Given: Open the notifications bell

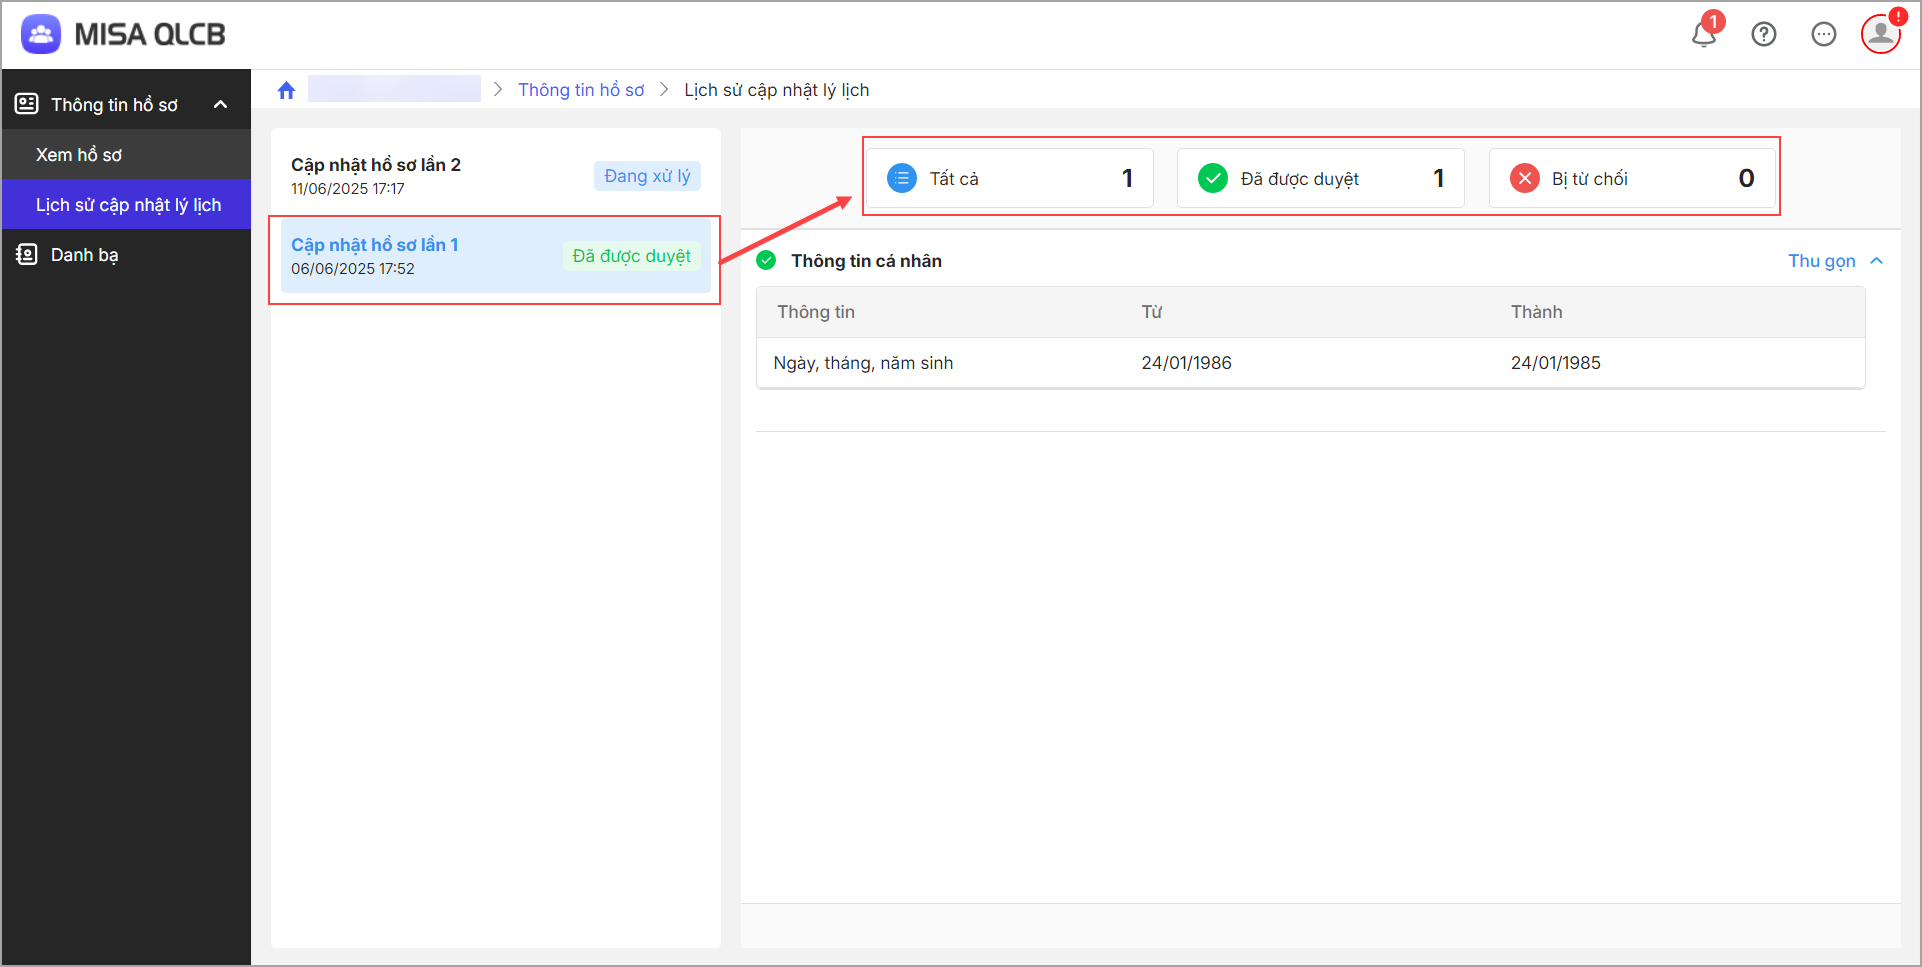Looking at the screenshot, I should pyautogui.click(x=1704, y=34).
